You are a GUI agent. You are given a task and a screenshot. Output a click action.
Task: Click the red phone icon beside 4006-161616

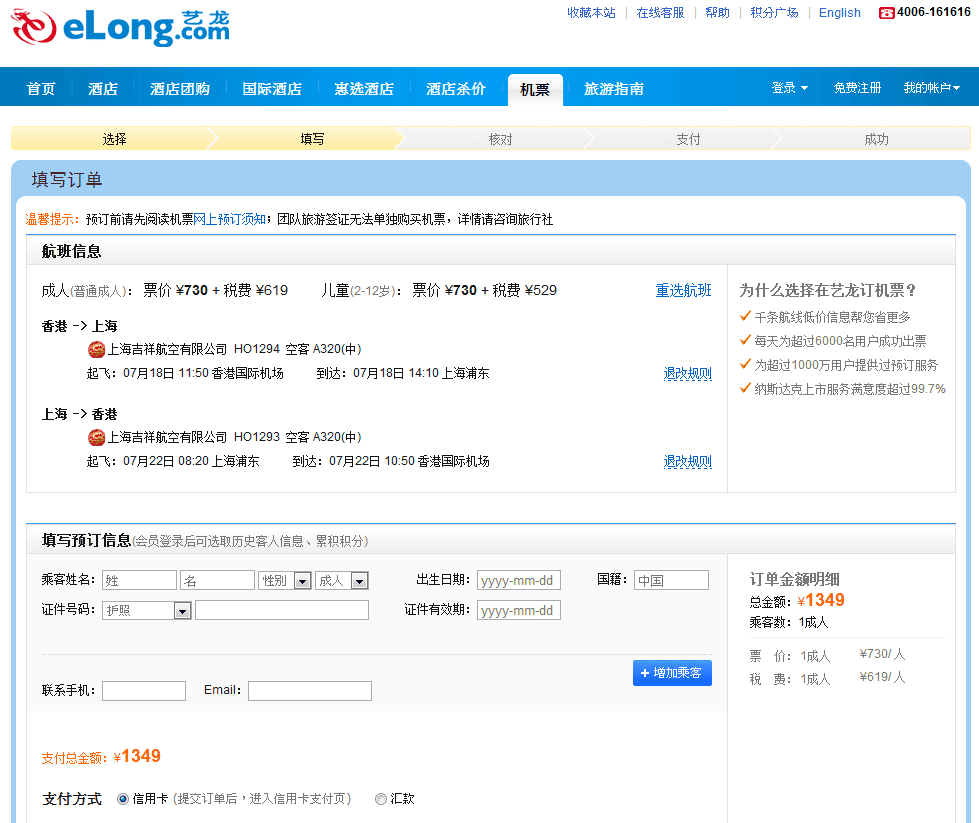coord(886,13)
